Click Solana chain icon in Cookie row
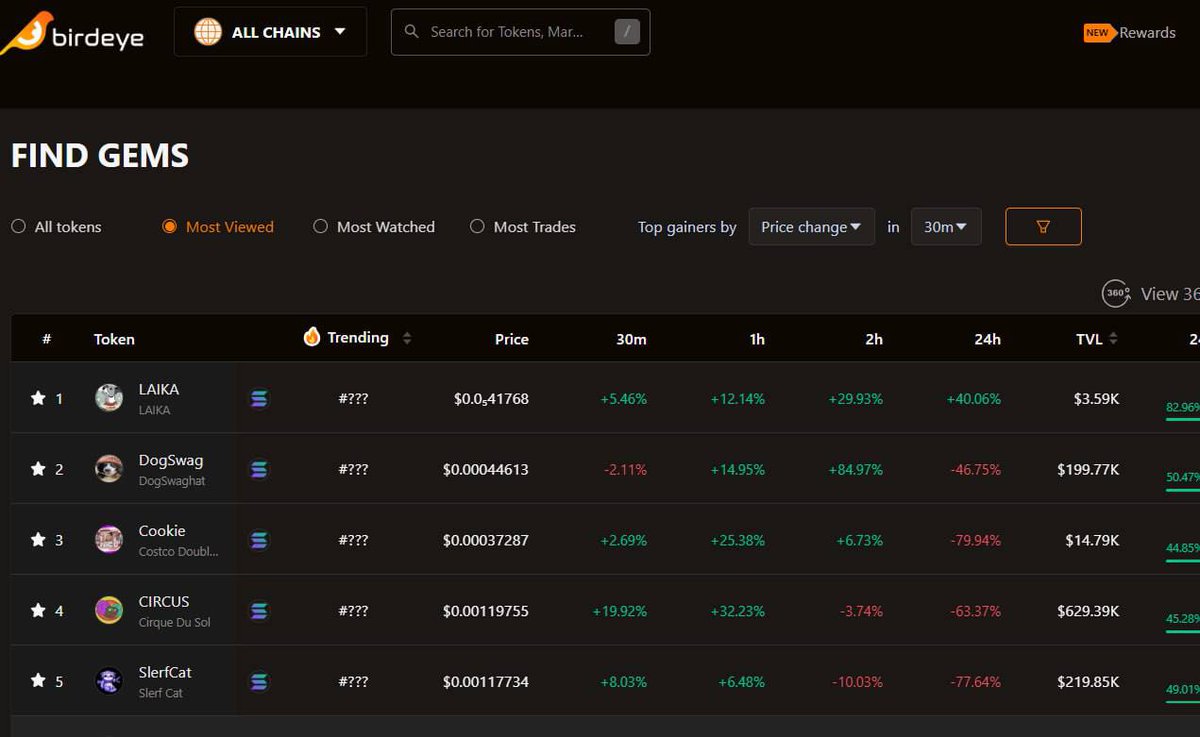This screenshot has height=737, width=1200. click(259, 540)
